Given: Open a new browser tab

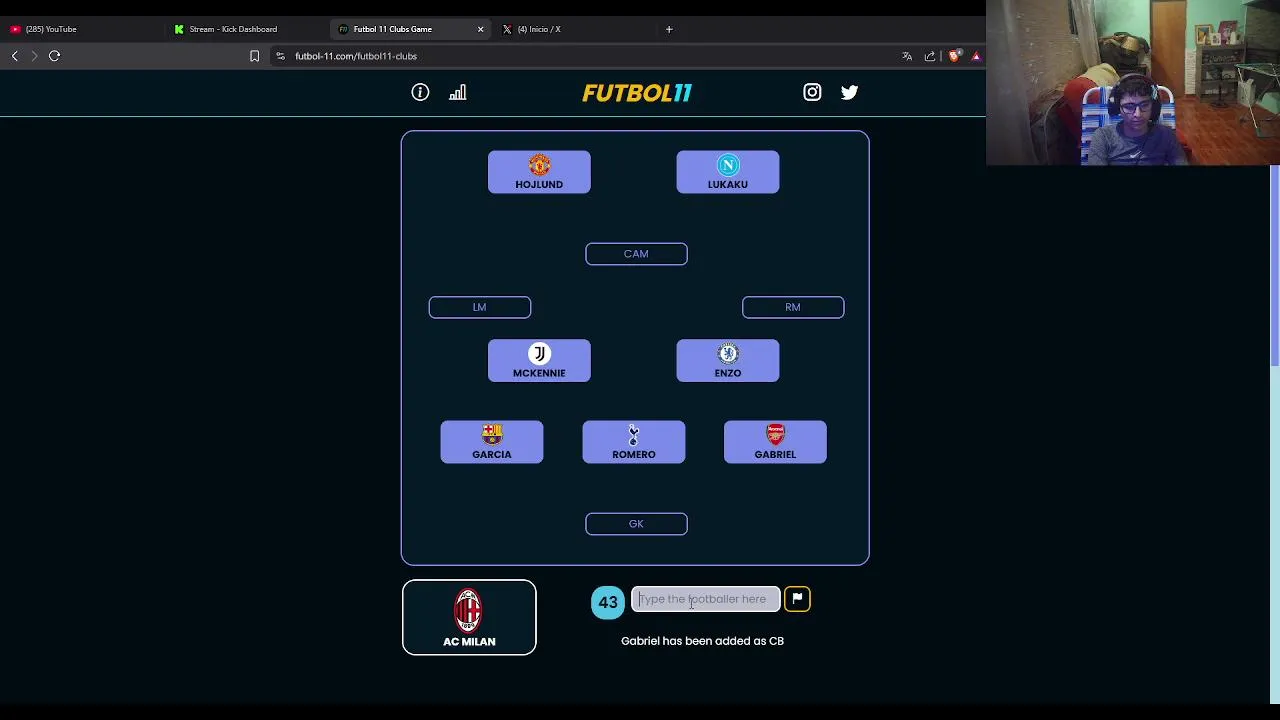Looking at the screenshot, I should tap(669, 29).
